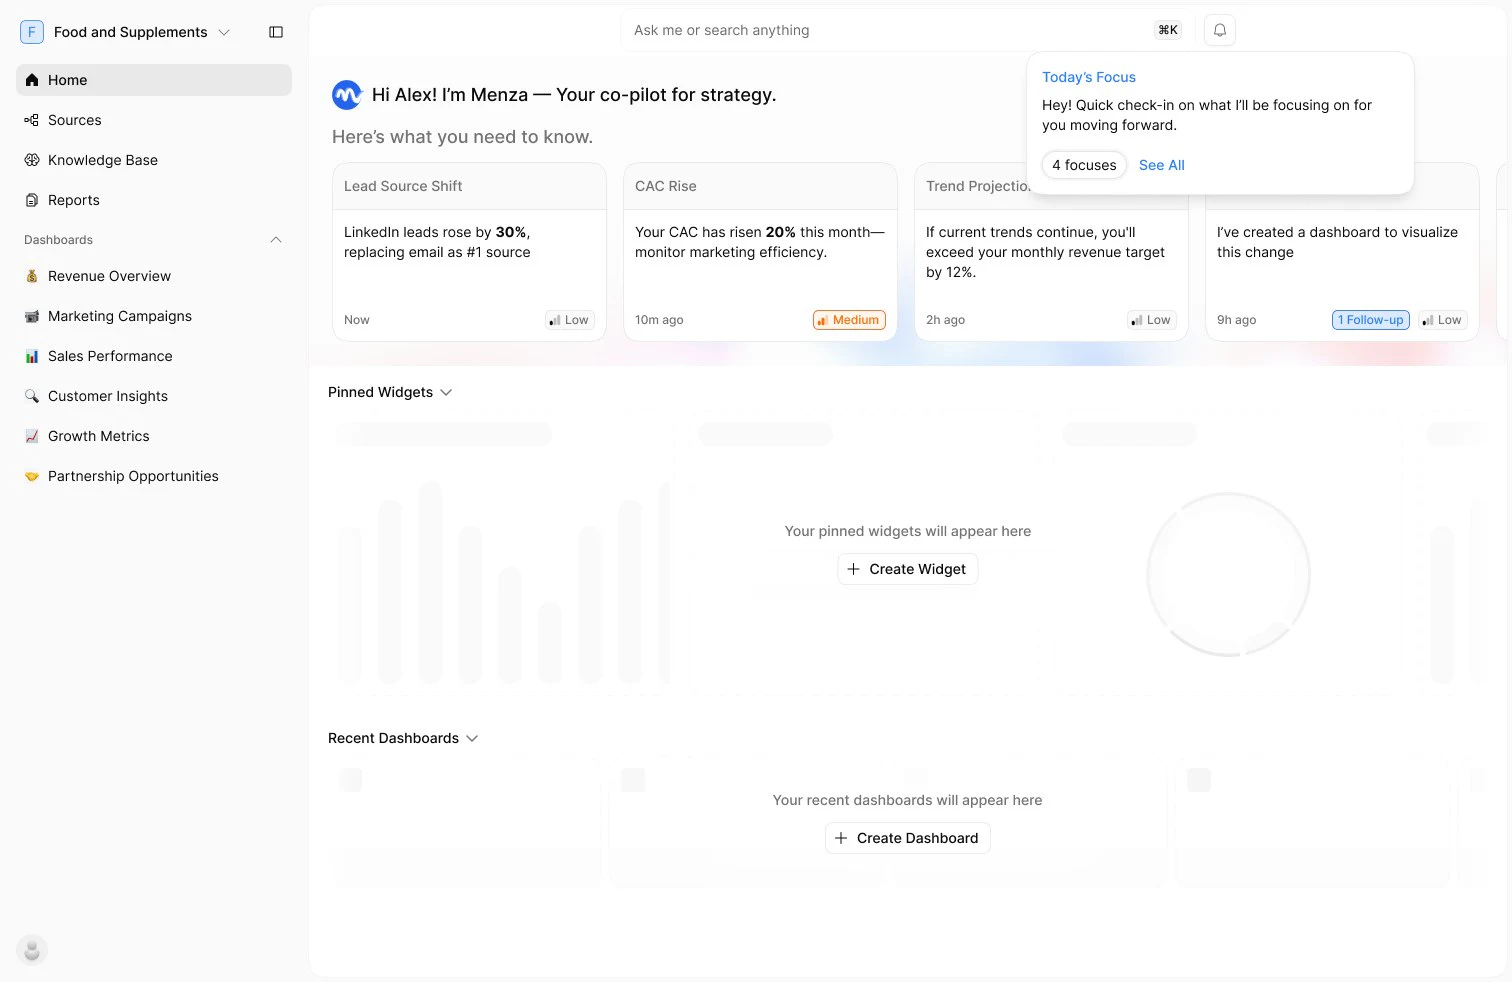Click the CAC Rise card title
The width and height of the screenshot is (1512, 982).
[x=666, y=186]
